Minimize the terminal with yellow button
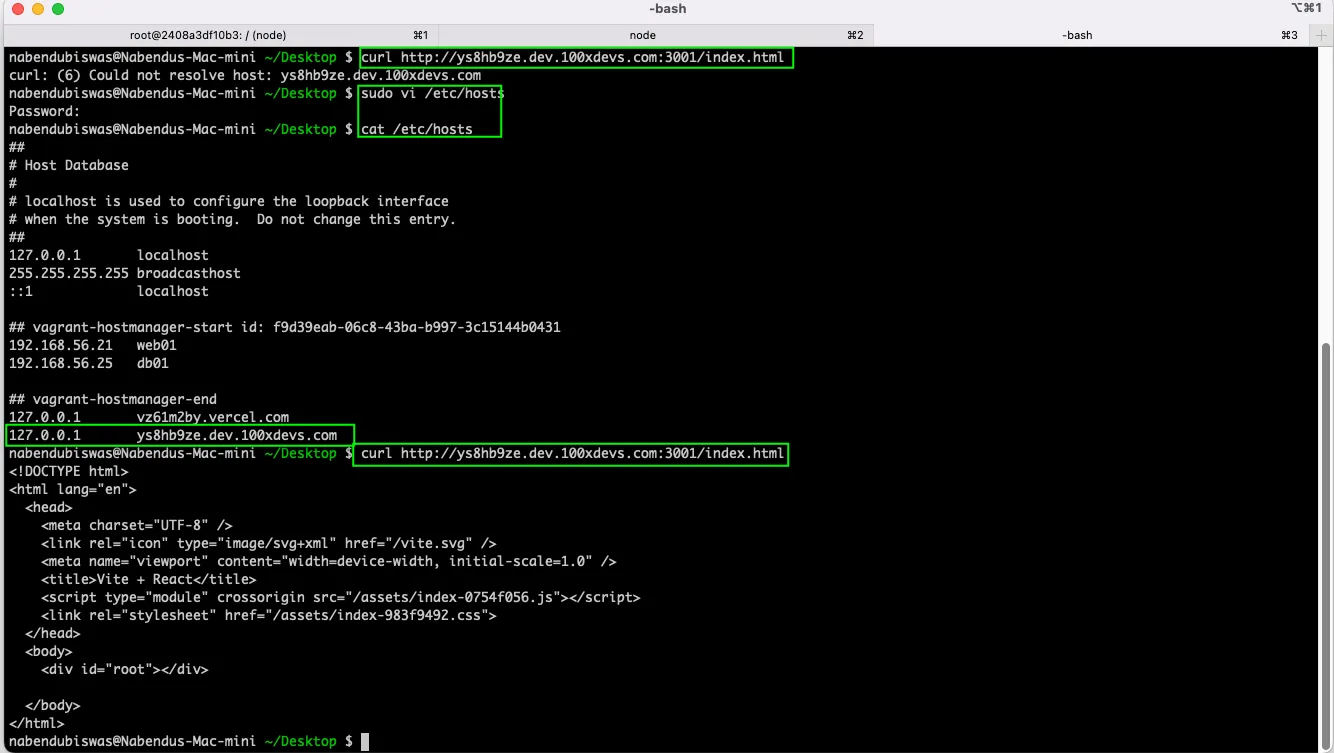The height and width of the screenshot is (753, 1334). (38, 9)
